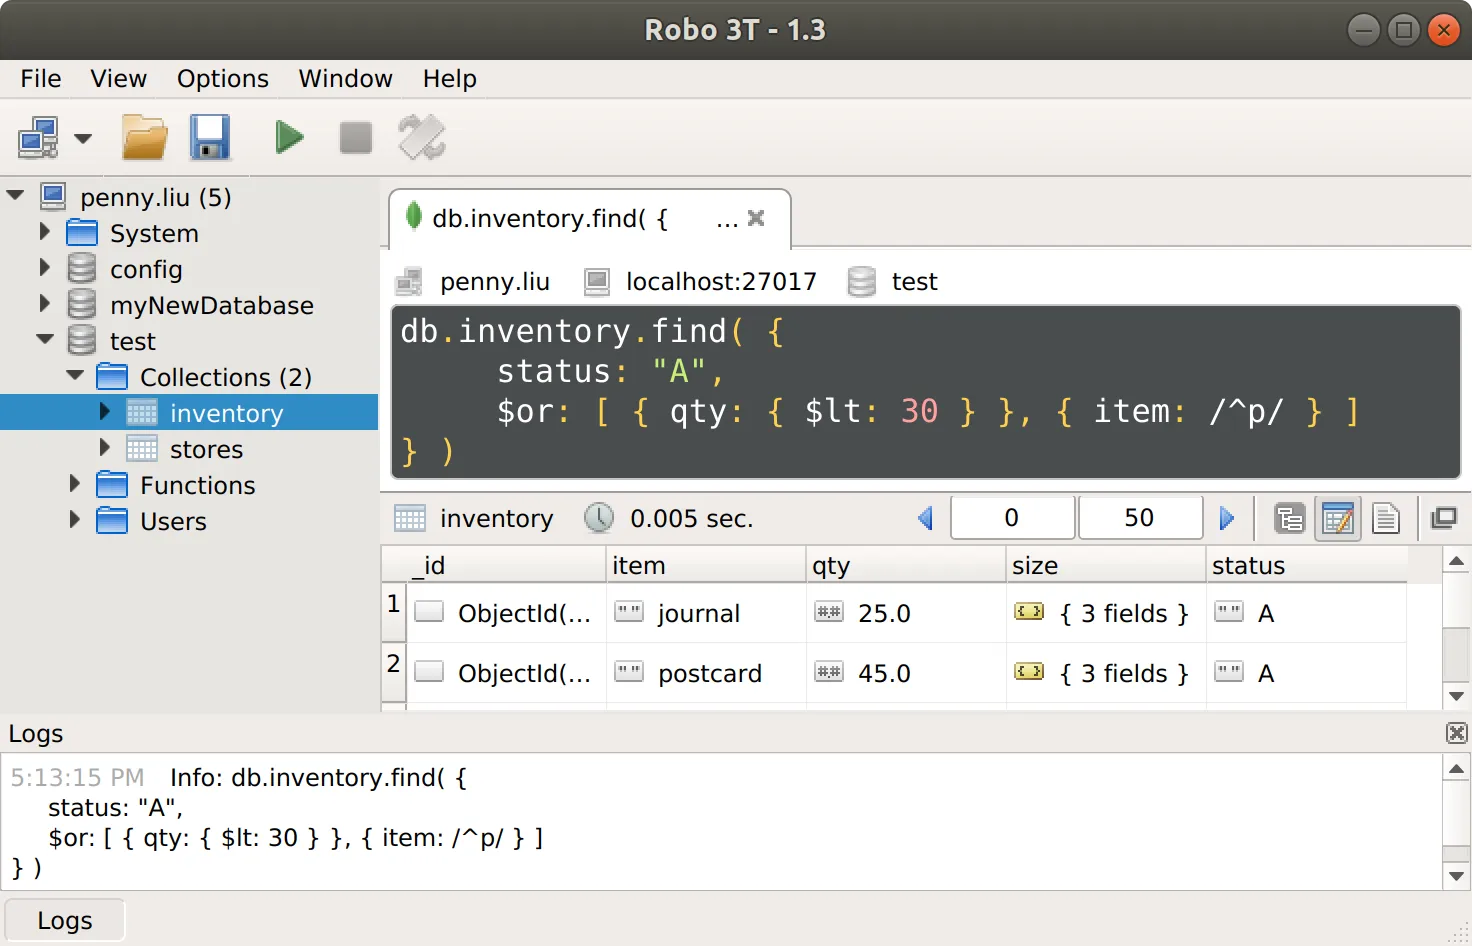
Task: Click the qty column header
Action: (906, 565)
